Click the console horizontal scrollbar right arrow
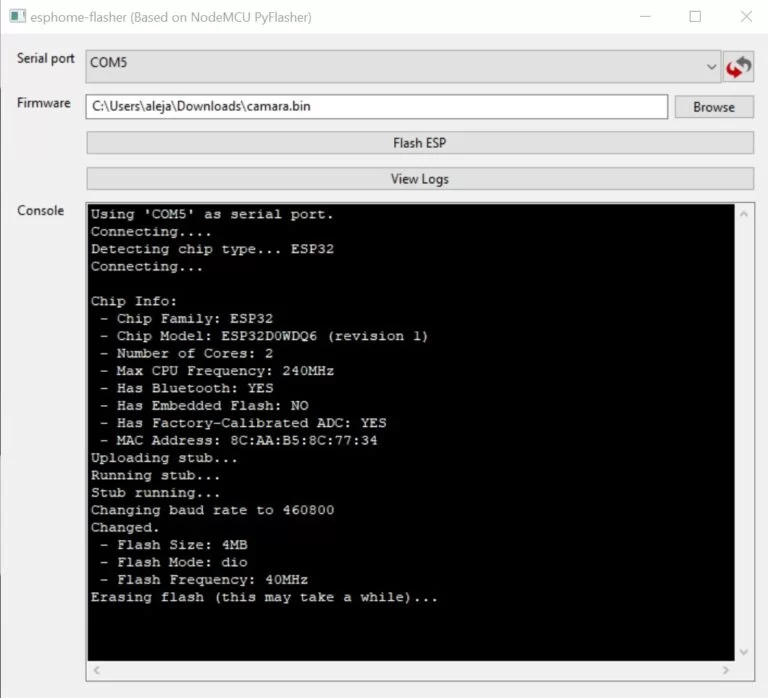768x698 pixels. 726,670
